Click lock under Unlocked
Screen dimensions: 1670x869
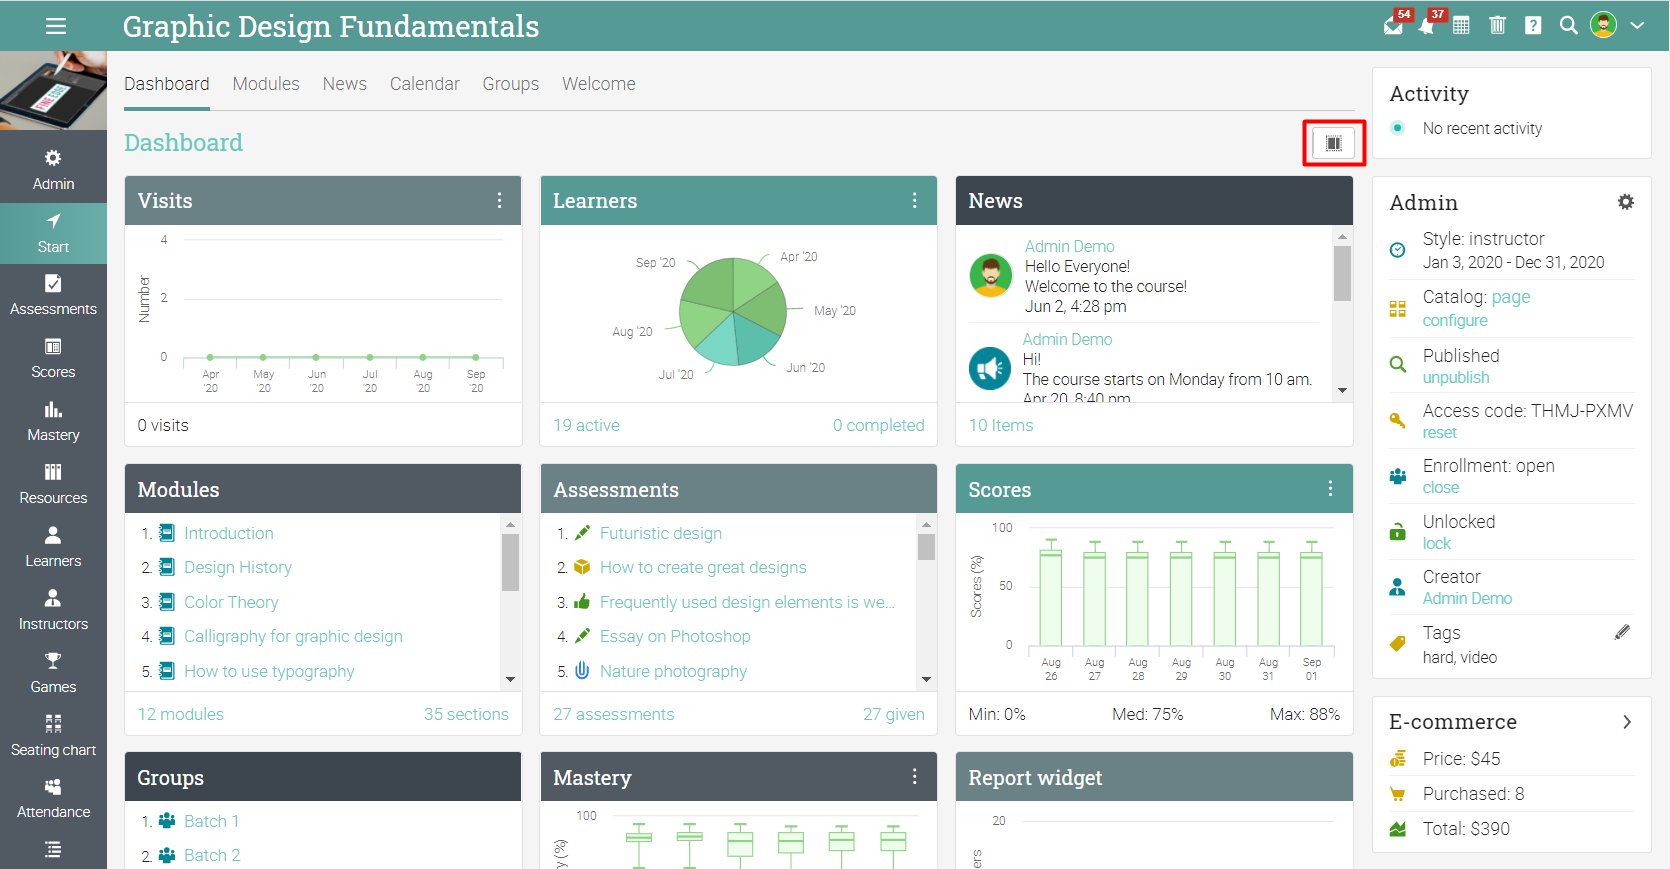[1437, 544]
